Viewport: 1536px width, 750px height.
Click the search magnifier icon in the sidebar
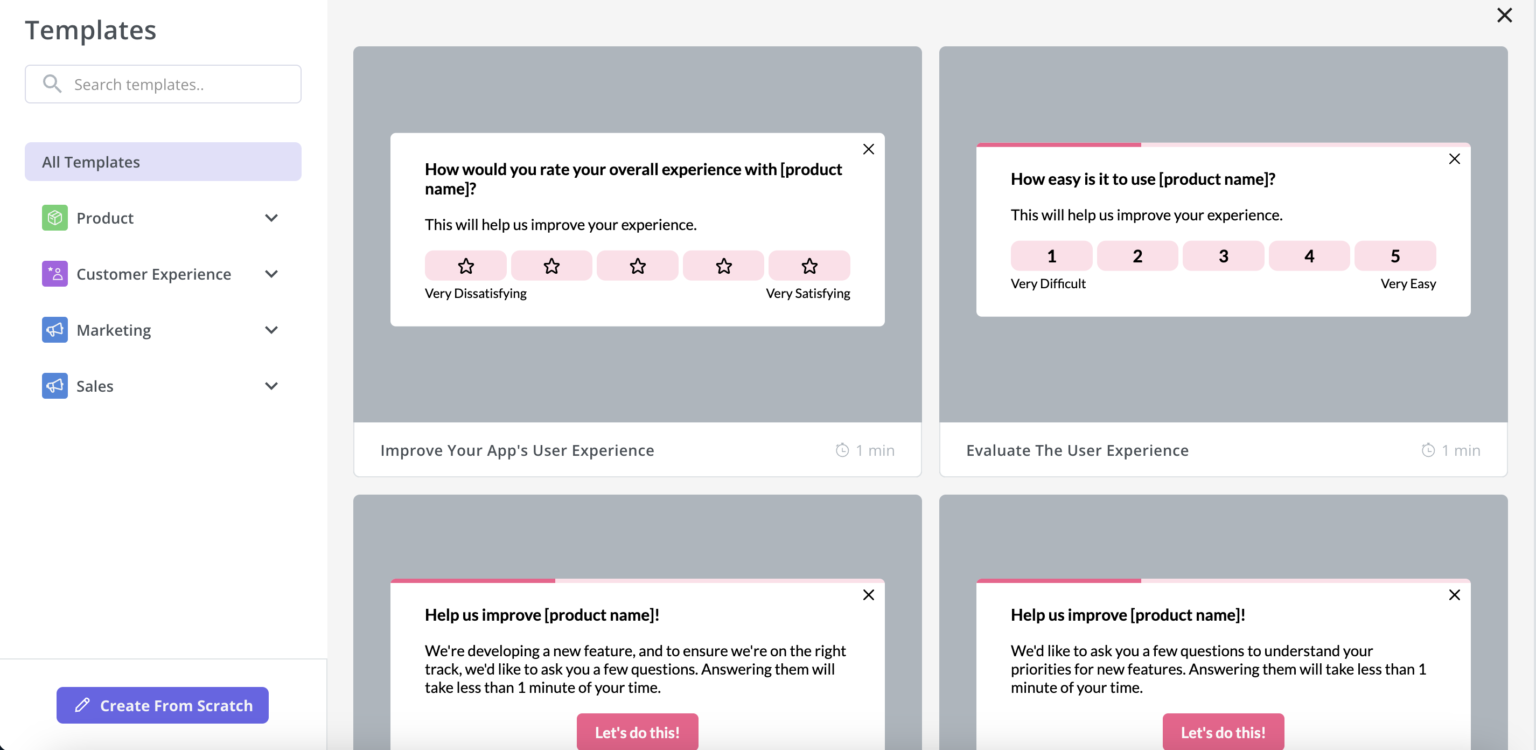click(52, 84)
